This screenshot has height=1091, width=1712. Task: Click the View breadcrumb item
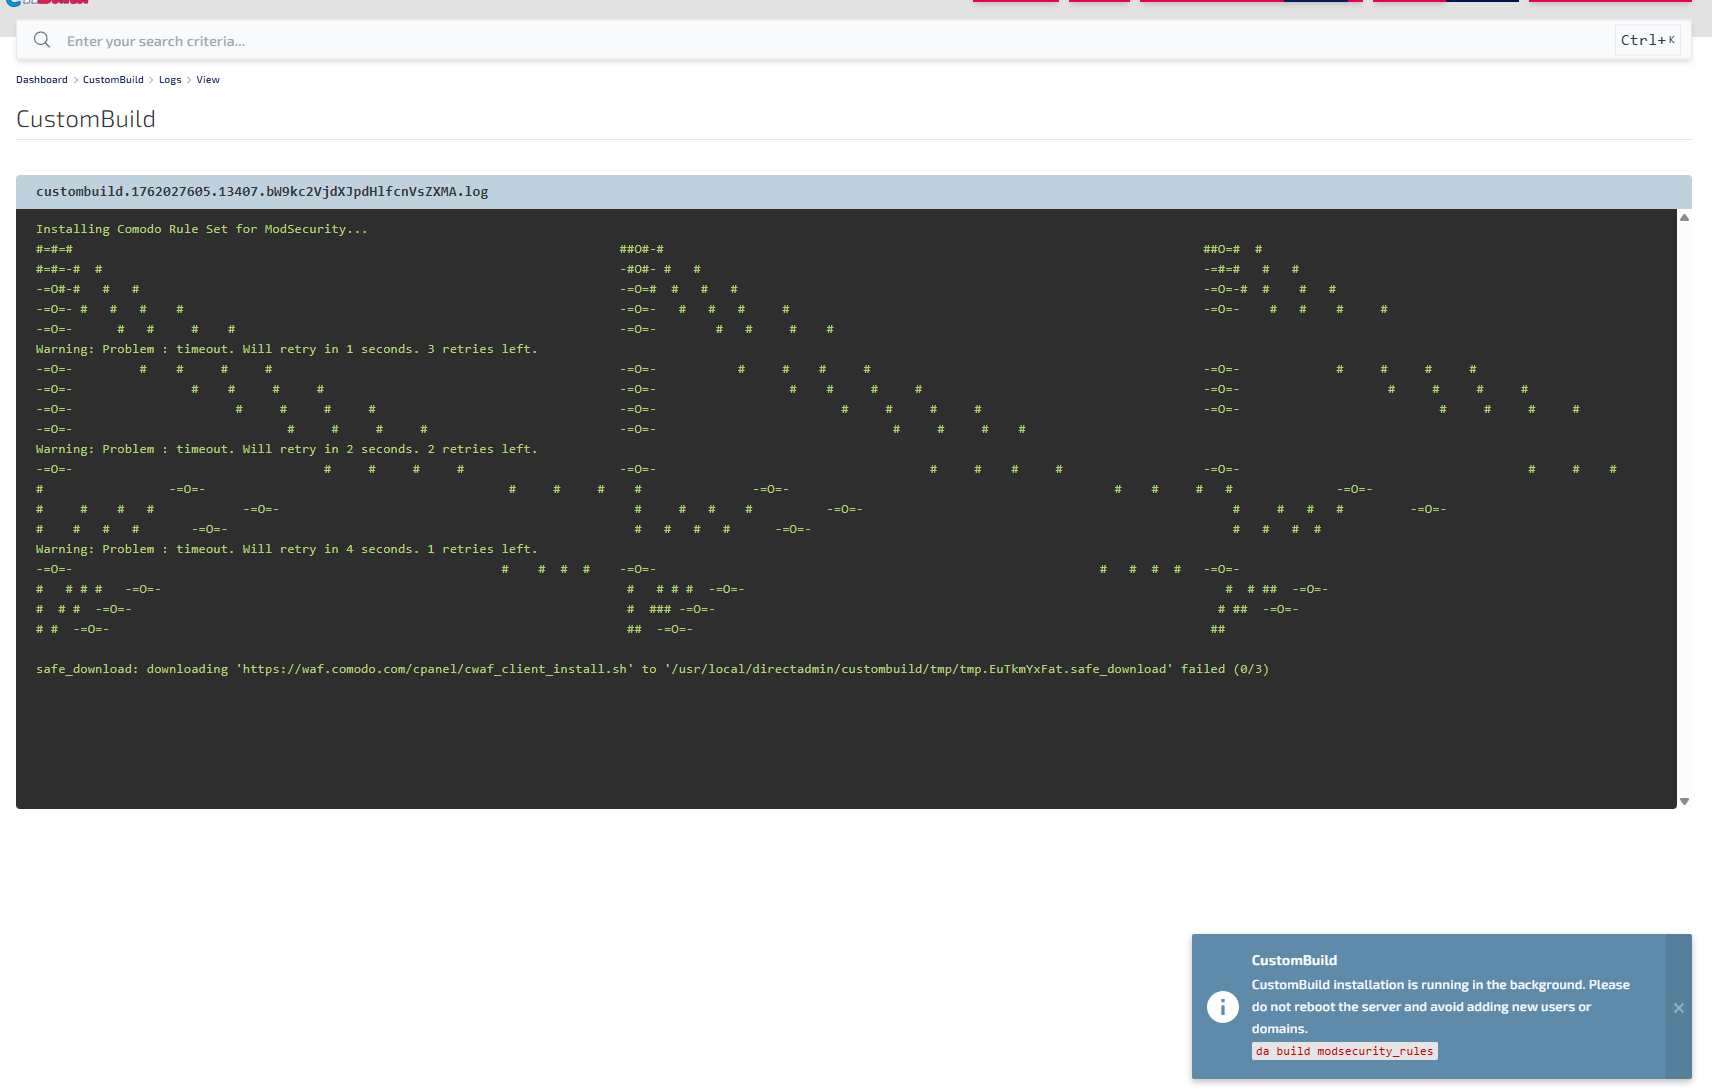208,80
